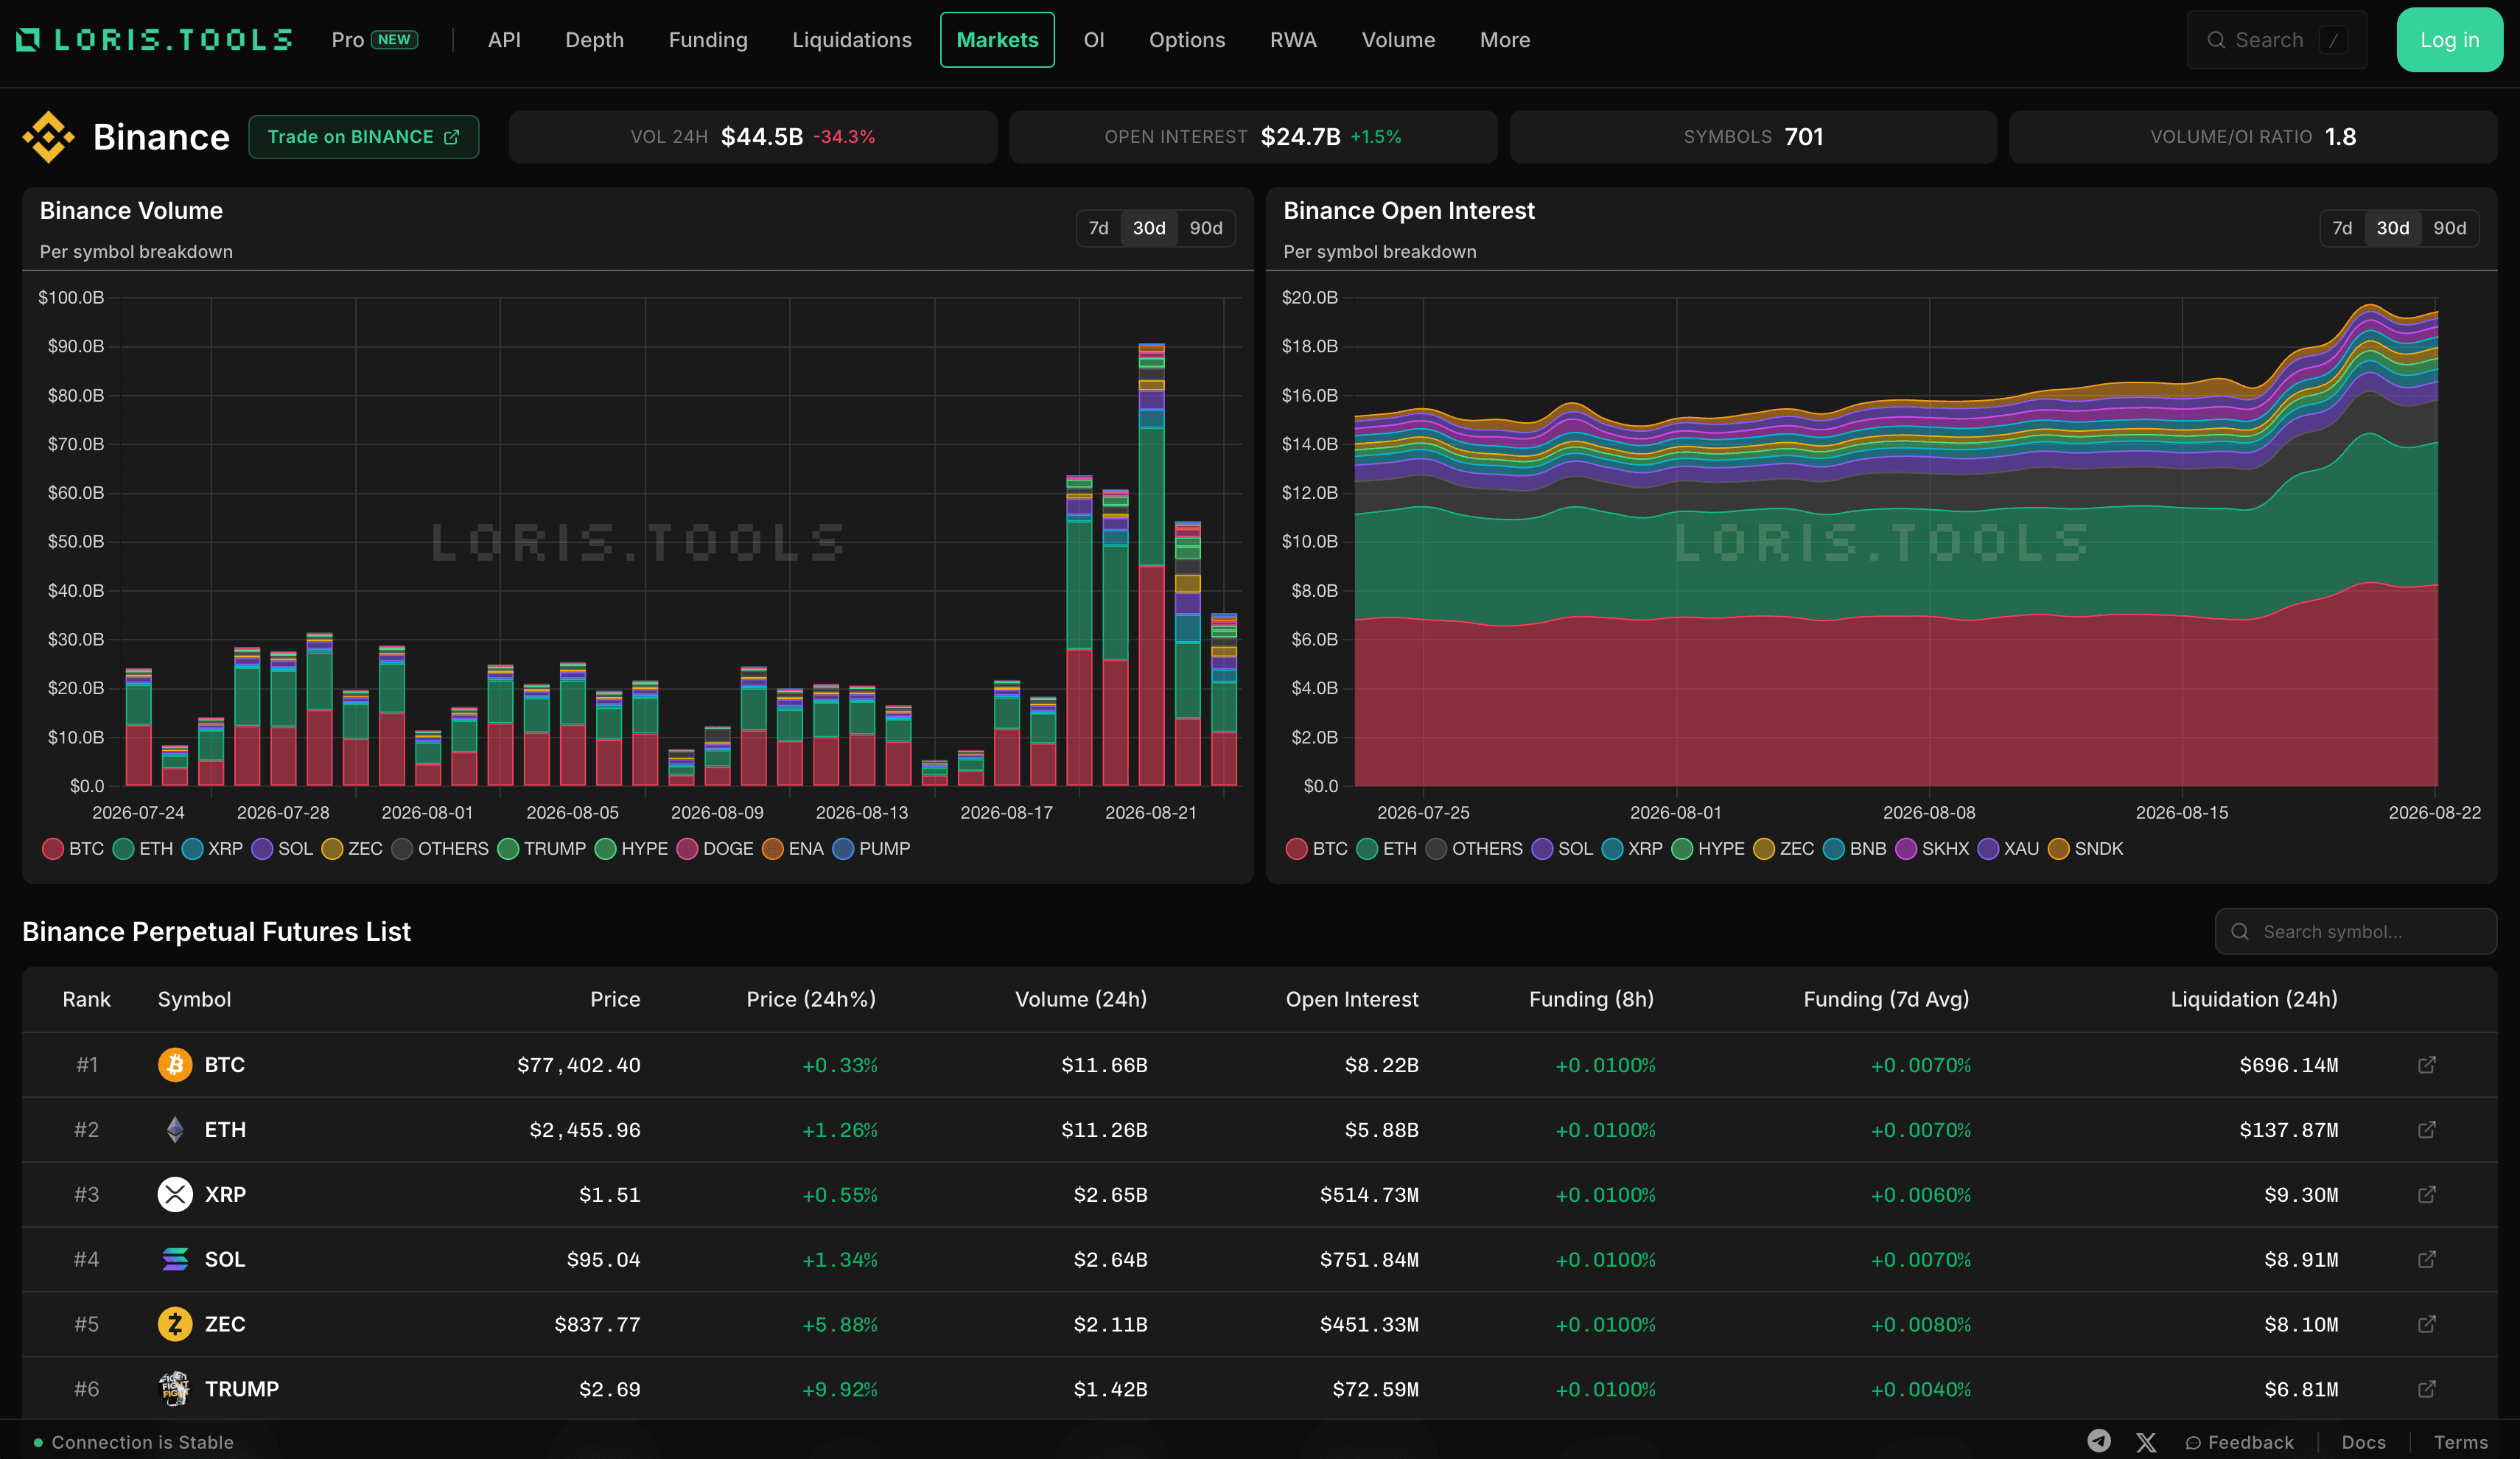The height and width of the screenshot is (1459, 2520).
Task: Click ZEC legend swatch in Volume chart
Action: pos(332,849)
